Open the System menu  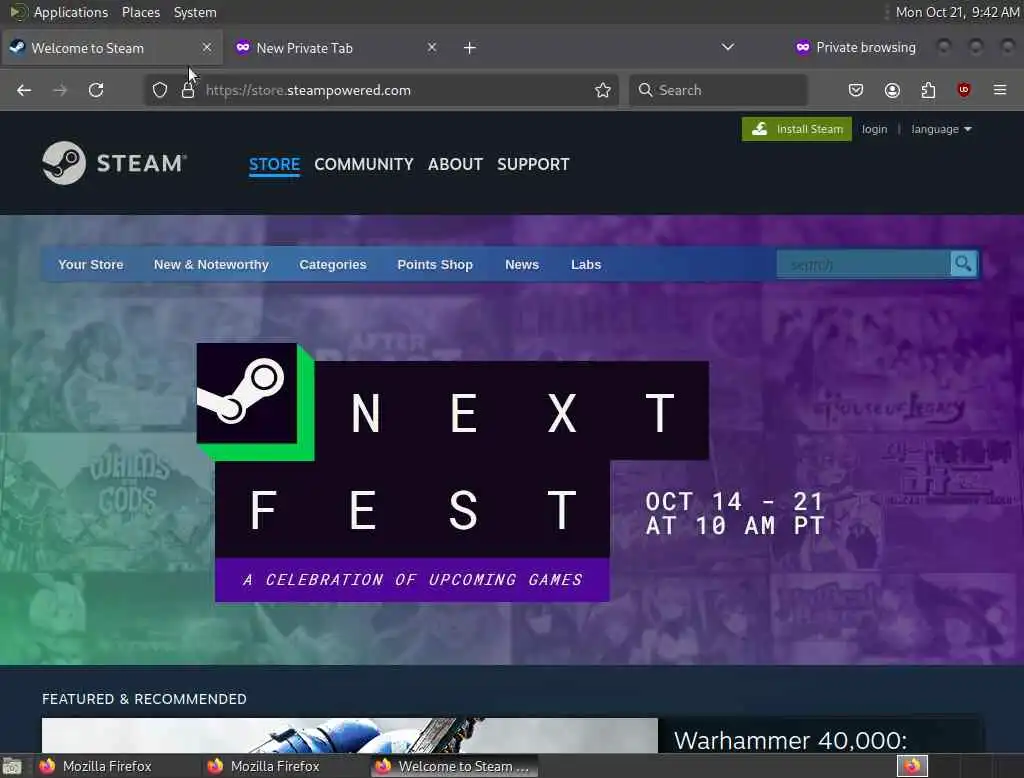tap(195, 12)
